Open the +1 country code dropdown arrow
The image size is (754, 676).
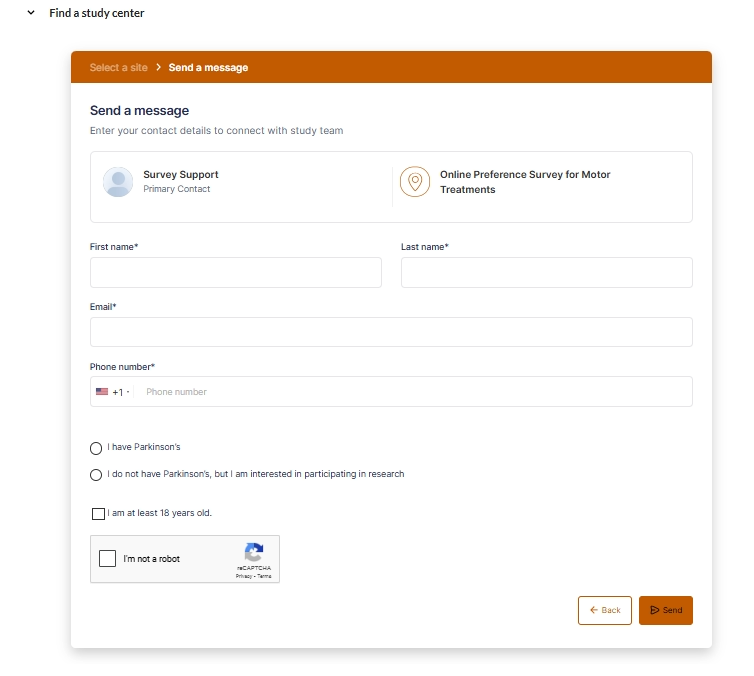click(x=128, y=392)
